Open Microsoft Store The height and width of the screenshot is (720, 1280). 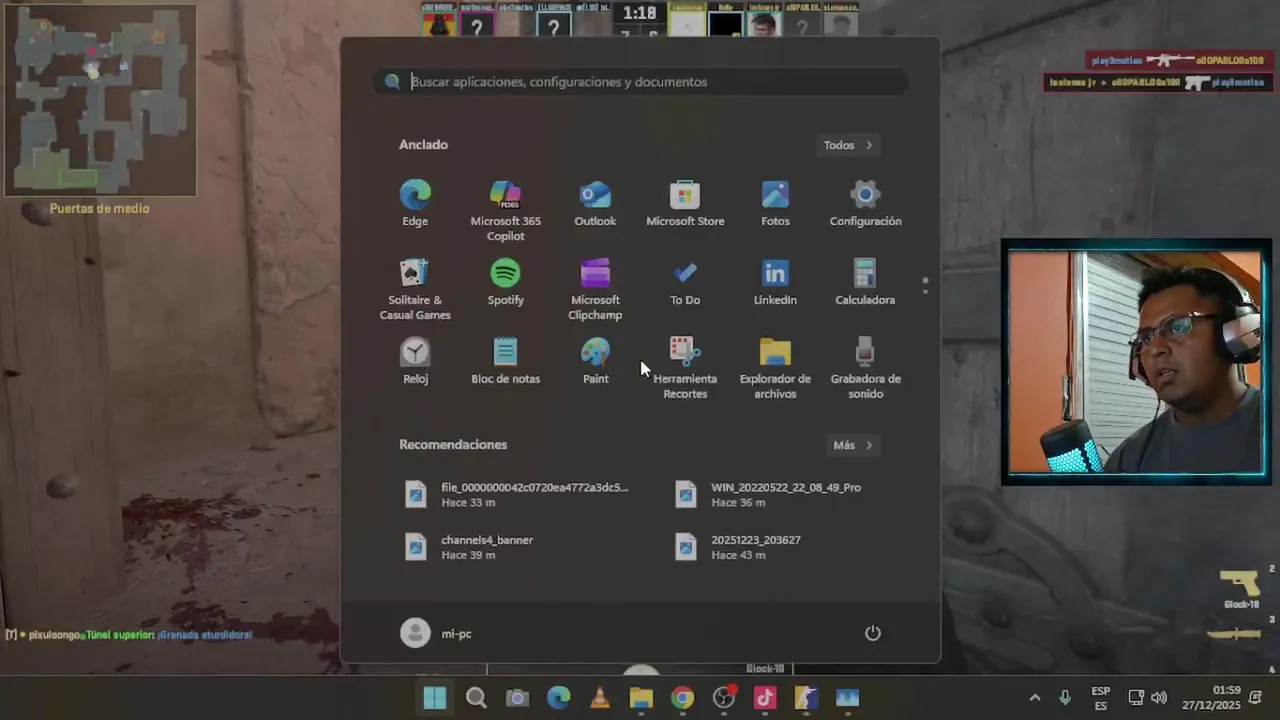pos(685,204)
